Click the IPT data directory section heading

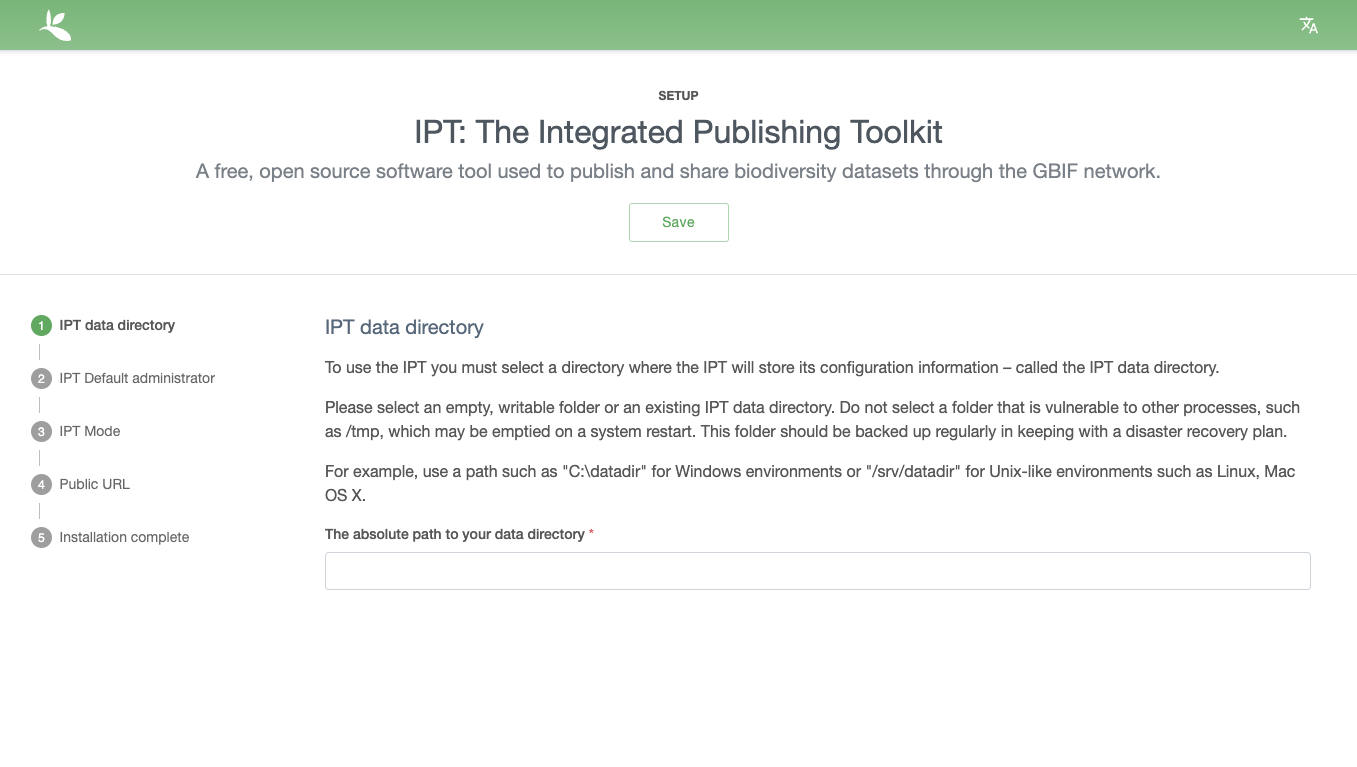404,327
